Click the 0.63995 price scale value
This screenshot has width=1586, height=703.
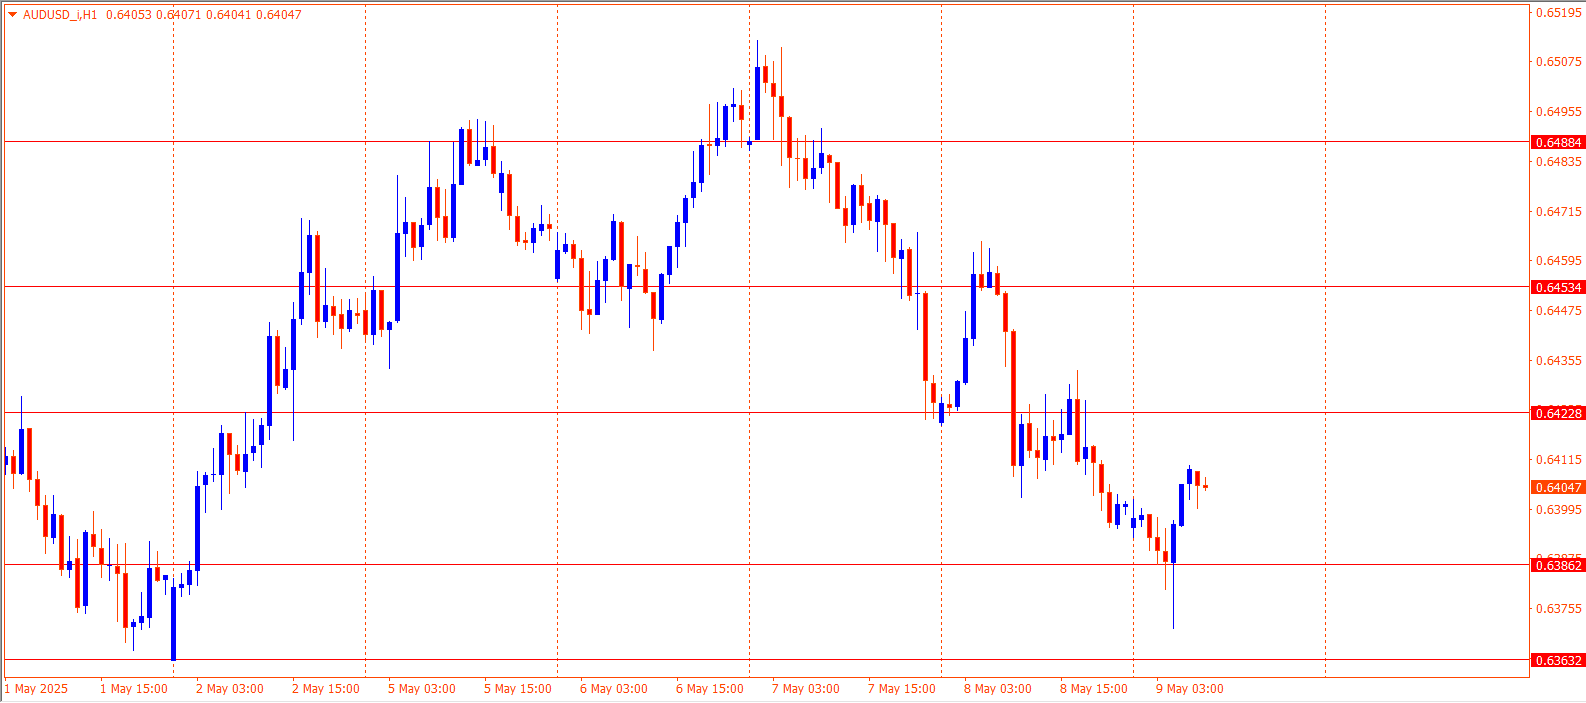click(x=1559, y=510)
